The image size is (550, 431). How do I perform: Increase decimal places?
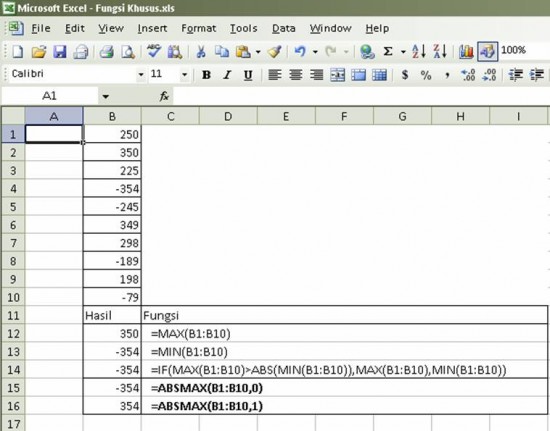[x=468, y=75]
